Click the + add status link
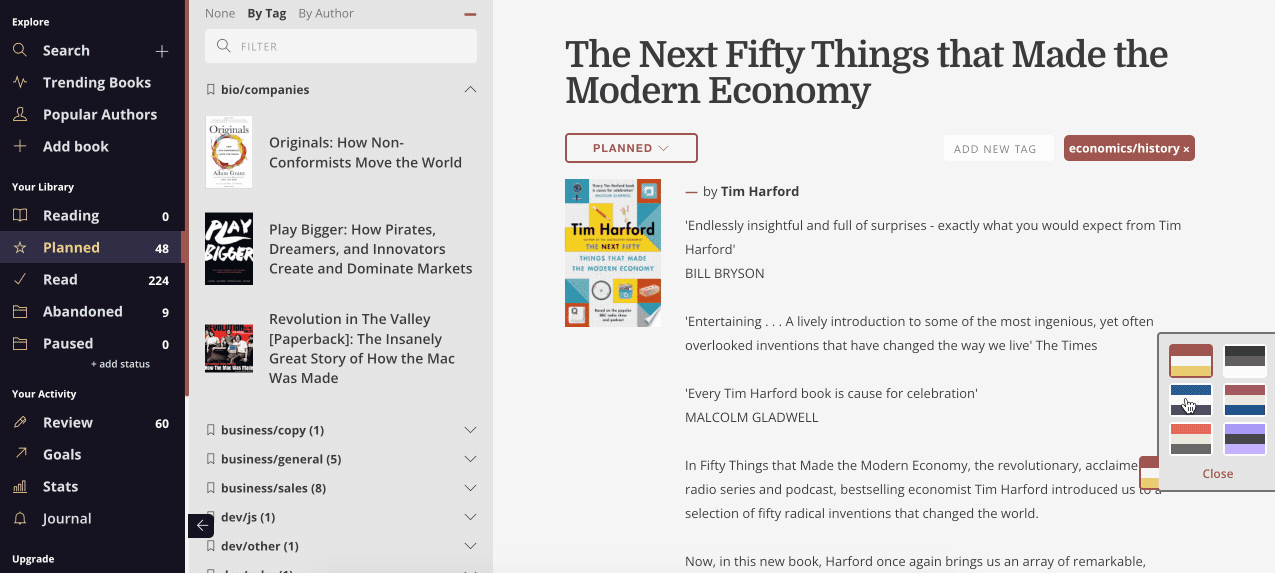 coord(120,364)
